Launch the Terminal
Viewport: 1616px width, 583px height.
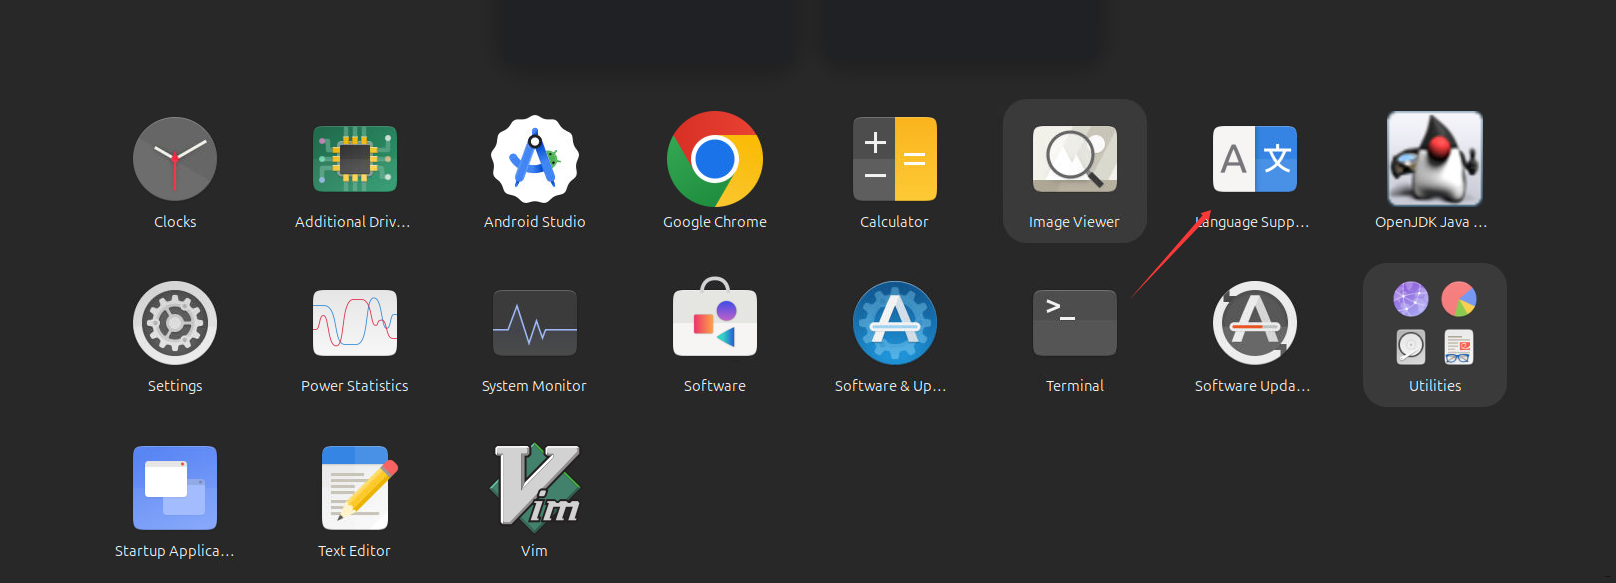point(1074,324)
